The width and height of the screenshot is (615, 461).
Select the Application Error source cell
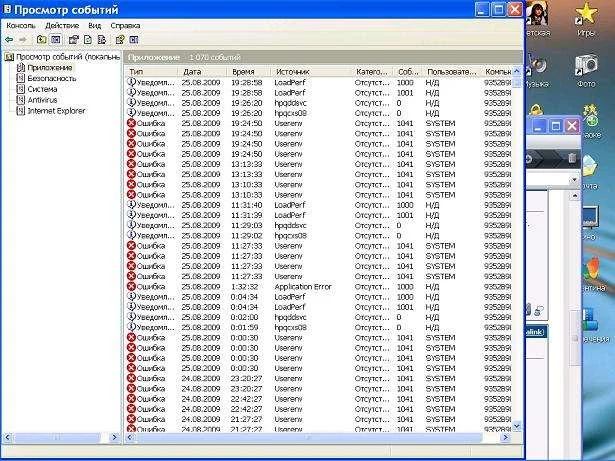tap(303, 287)
